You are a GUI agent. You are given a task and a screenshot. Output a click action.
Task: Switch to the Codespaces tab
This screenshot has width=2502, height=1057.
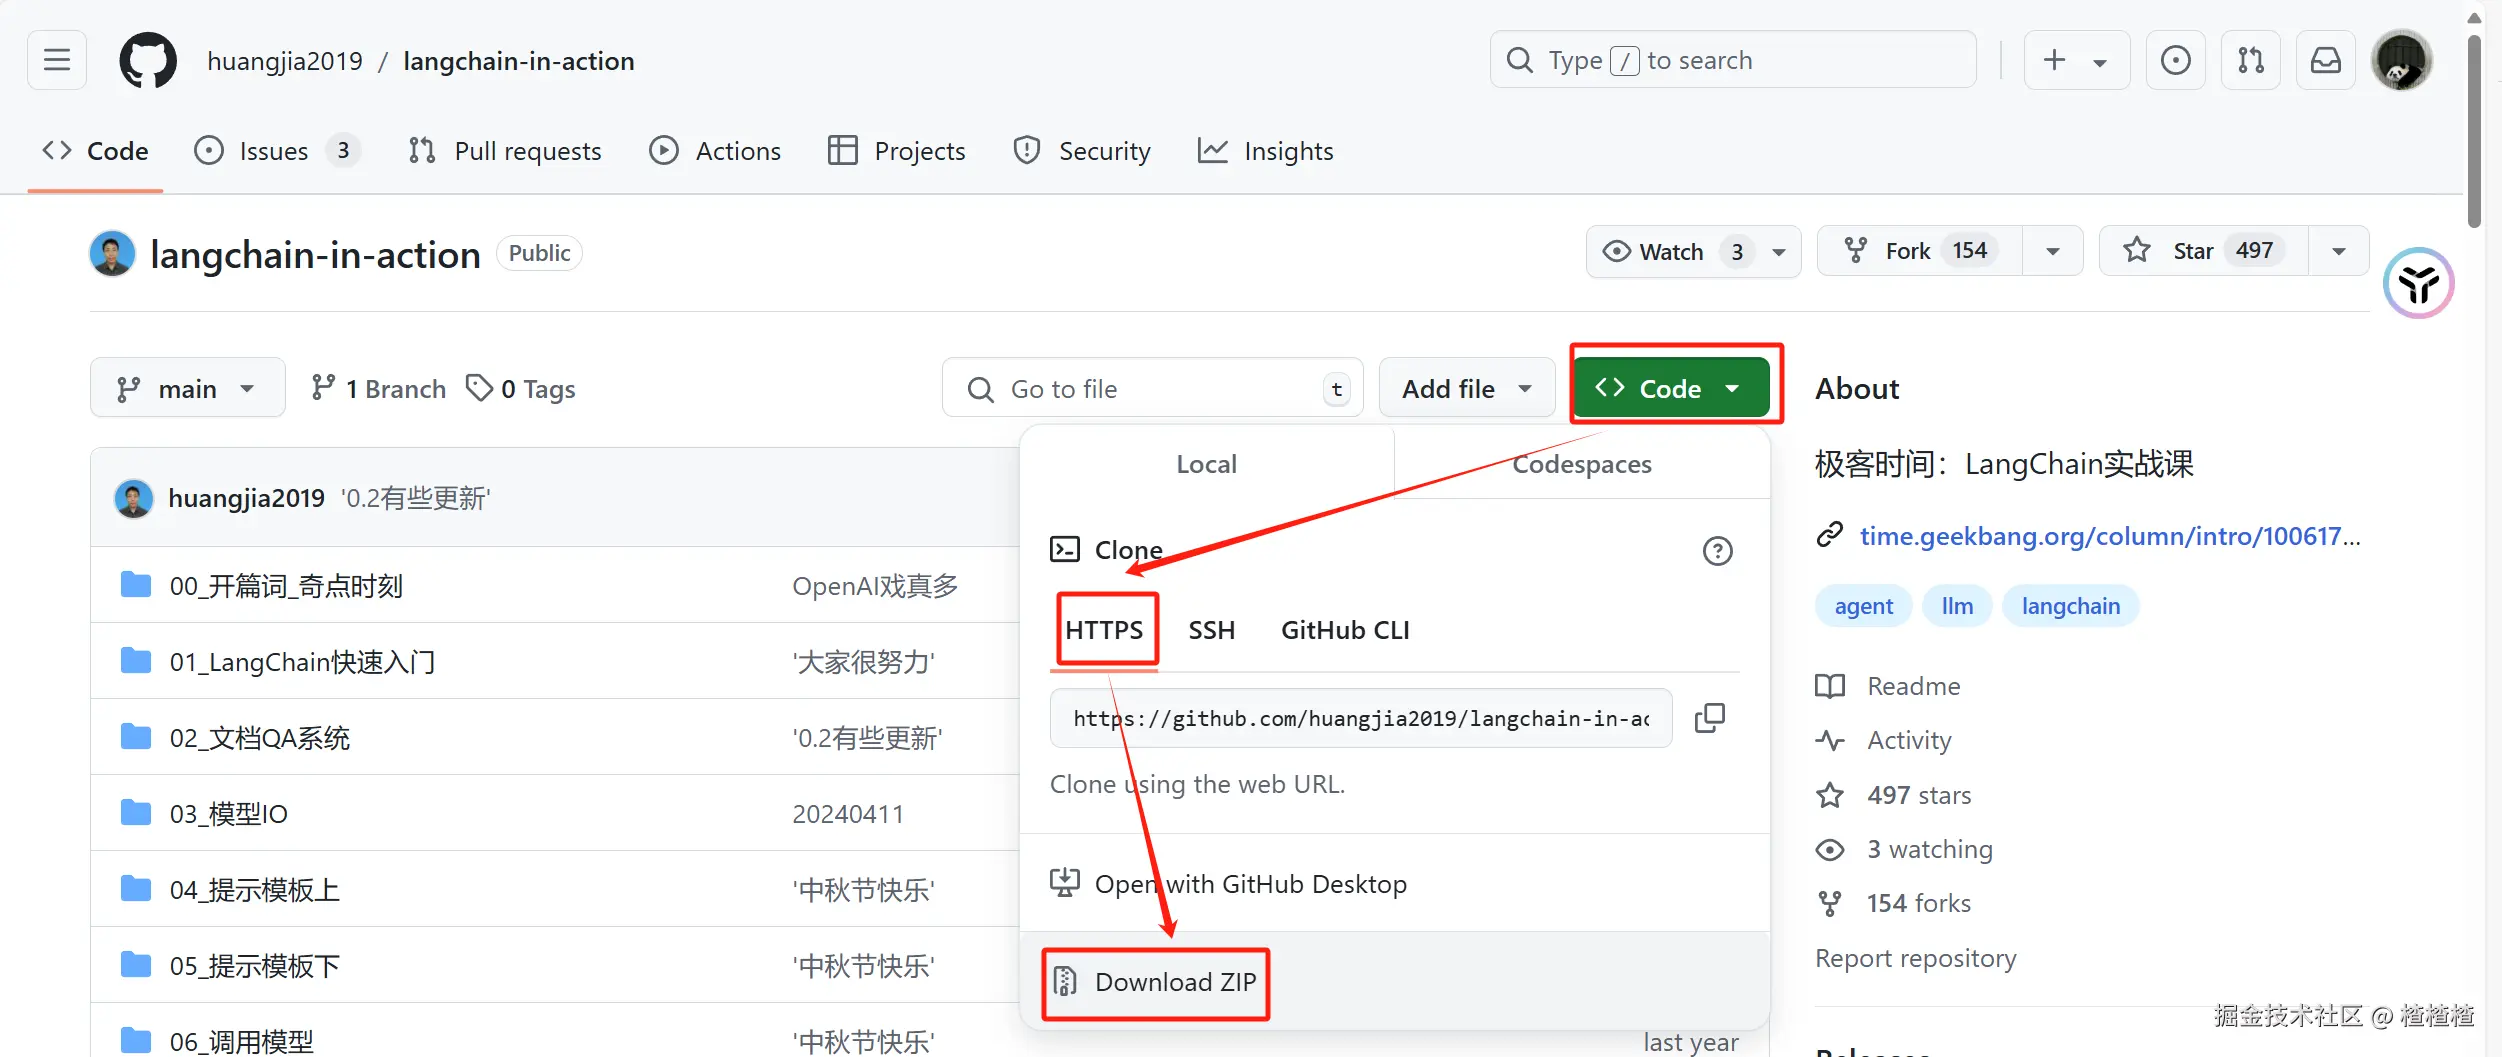[x=1582, y=464]
